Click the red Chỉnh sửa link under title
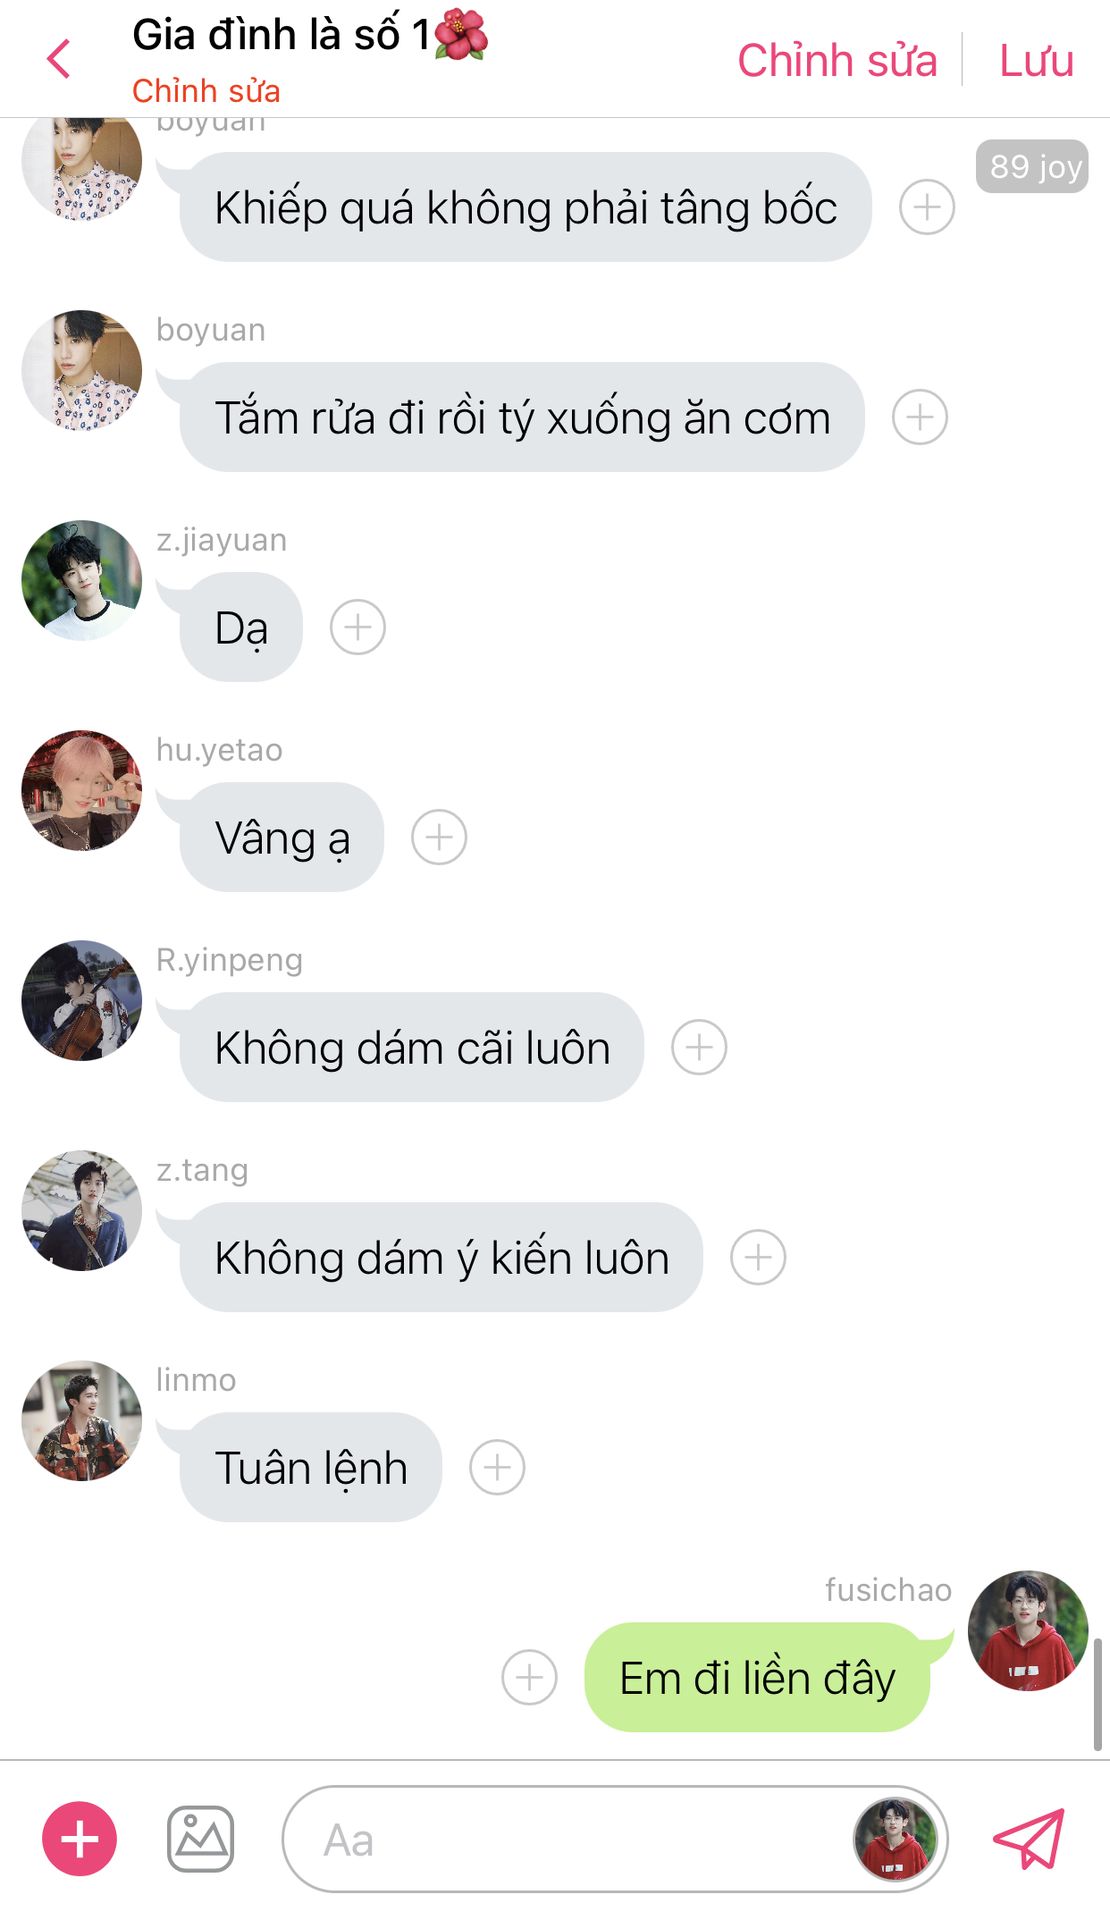Screen dimensions: 1110x1920 click(x=206, y=91)
